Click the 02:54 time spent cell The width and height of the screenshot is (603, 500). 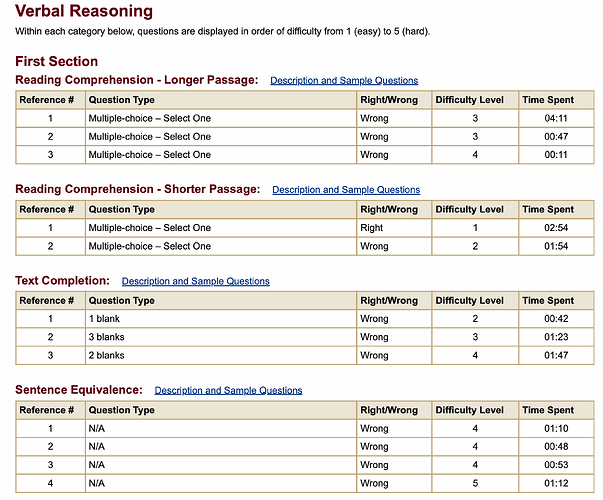tap(557, 228)
